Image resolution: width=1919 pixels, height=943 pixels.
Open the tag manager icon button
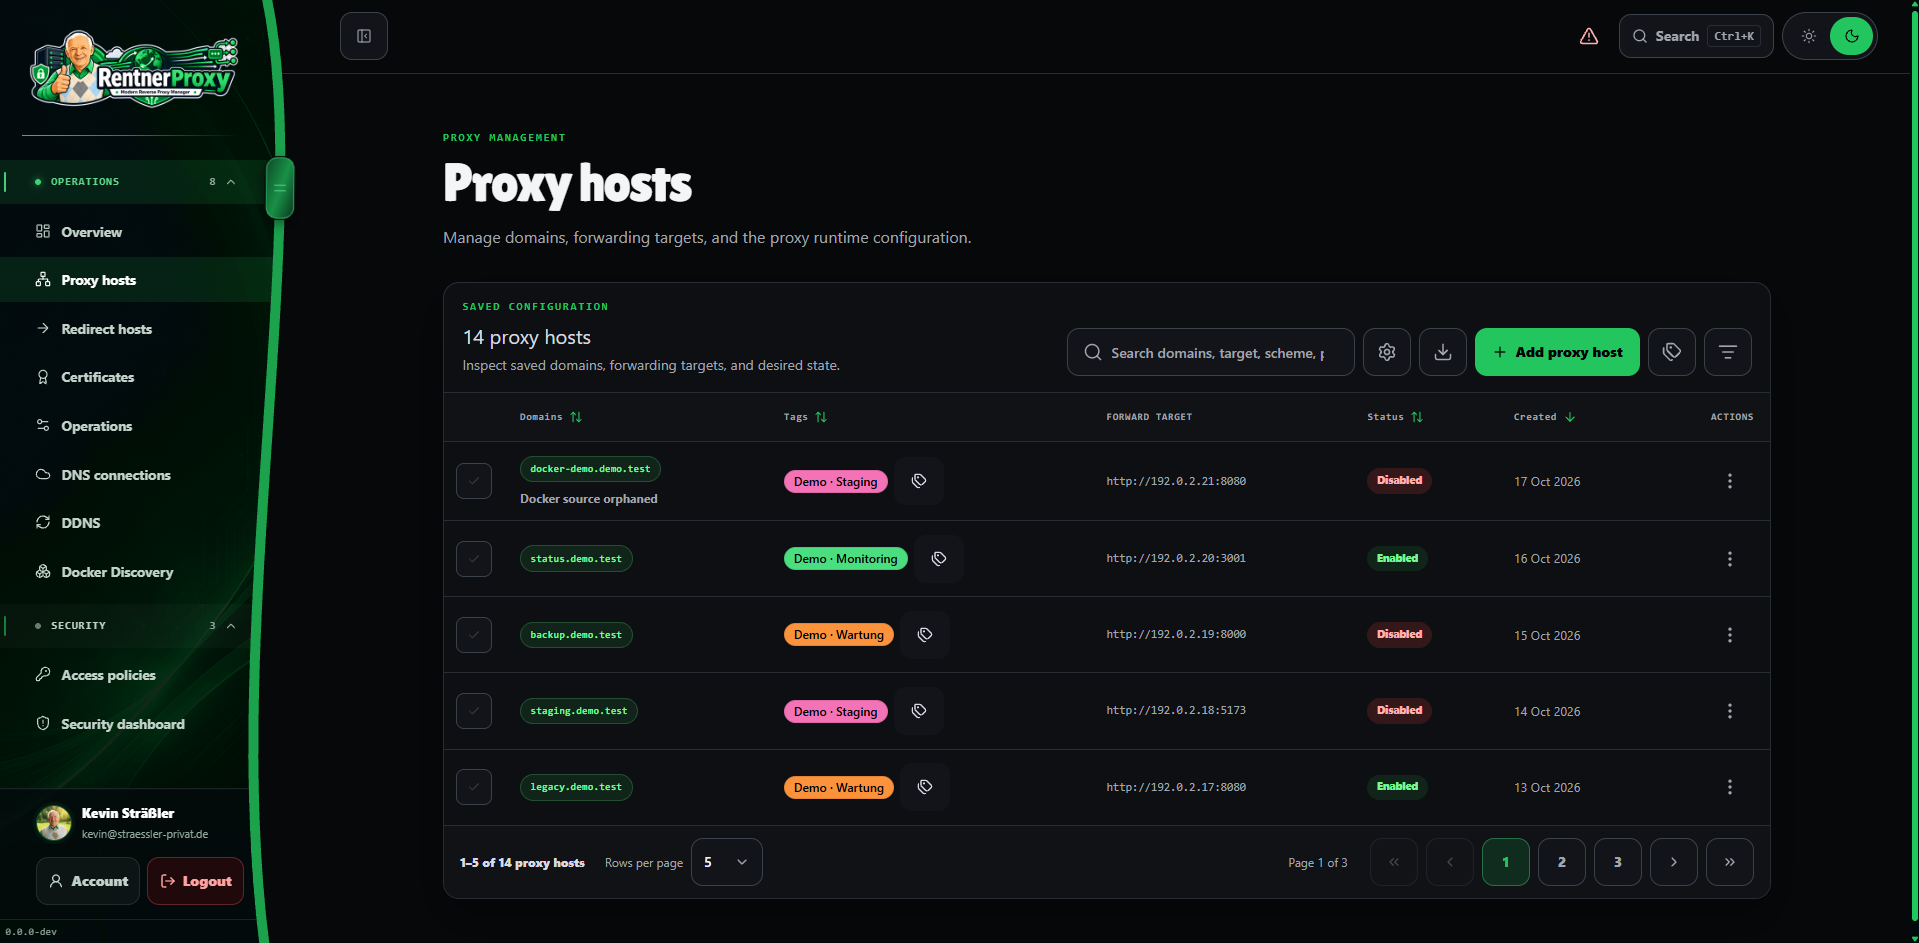[1672, 352]
